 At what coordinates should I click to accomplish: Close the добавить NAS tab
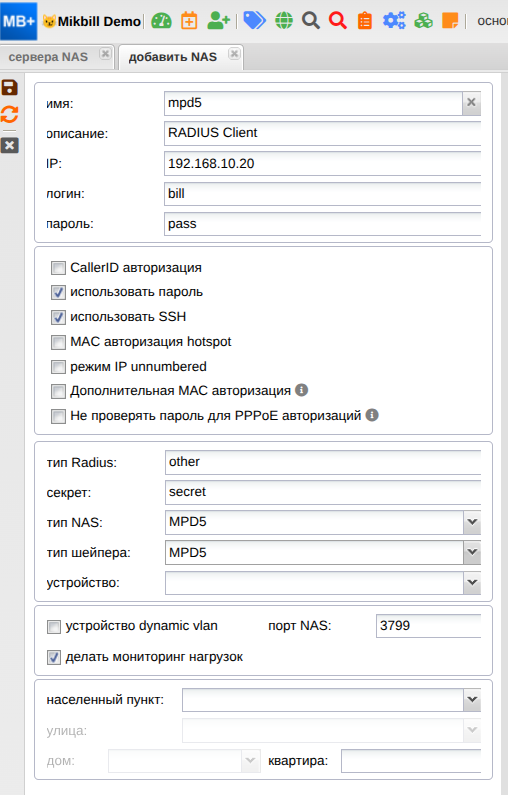[x=234, y=54]
